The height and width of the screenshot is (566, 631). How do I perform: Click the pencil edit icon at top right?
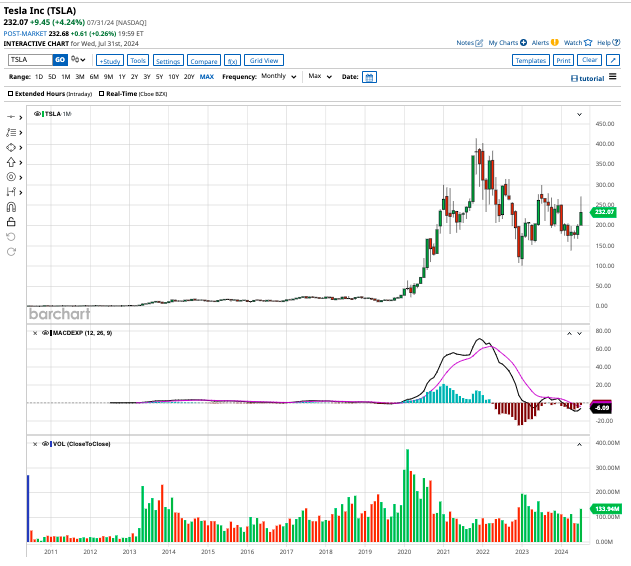(x=613, y=60)
